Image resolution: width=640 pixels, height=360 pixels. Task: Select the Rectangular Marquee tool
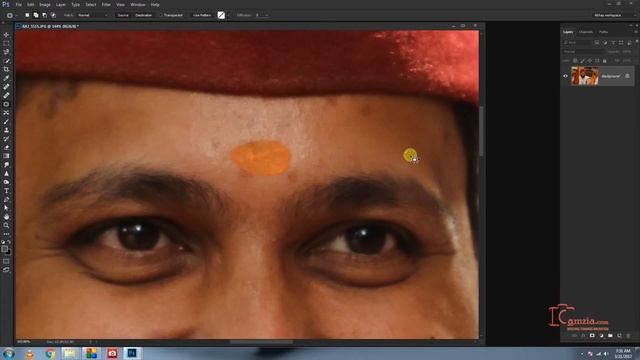6,43
